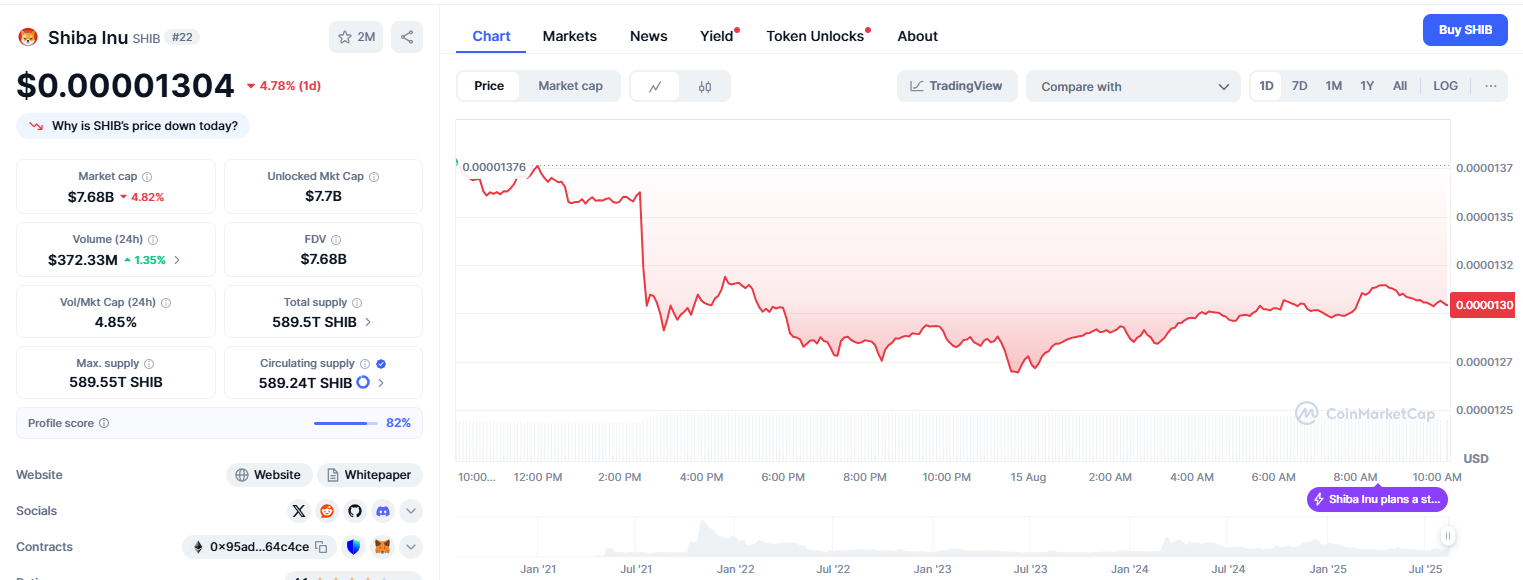Open the Compare with dropdown
This screenshot has height=580, width=1523.
(1132, 86)
